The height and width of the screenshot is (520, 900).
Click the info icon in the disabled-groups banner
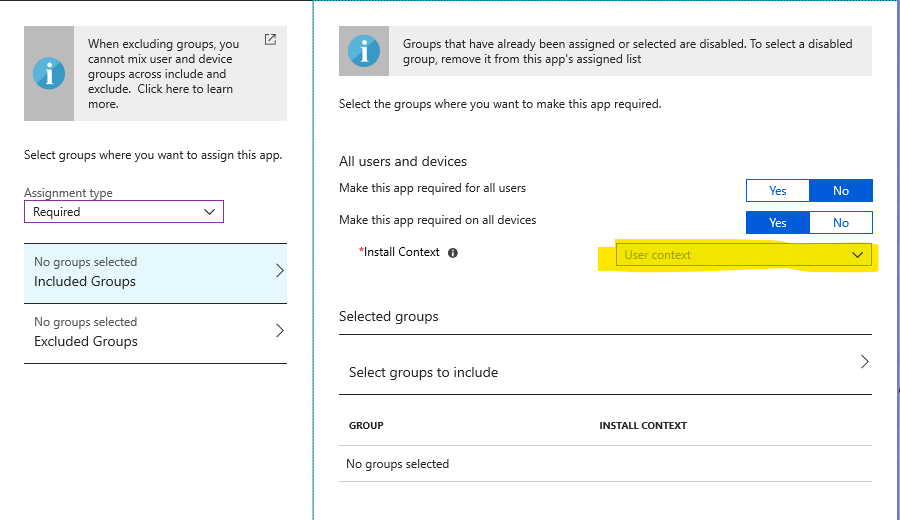364,51
